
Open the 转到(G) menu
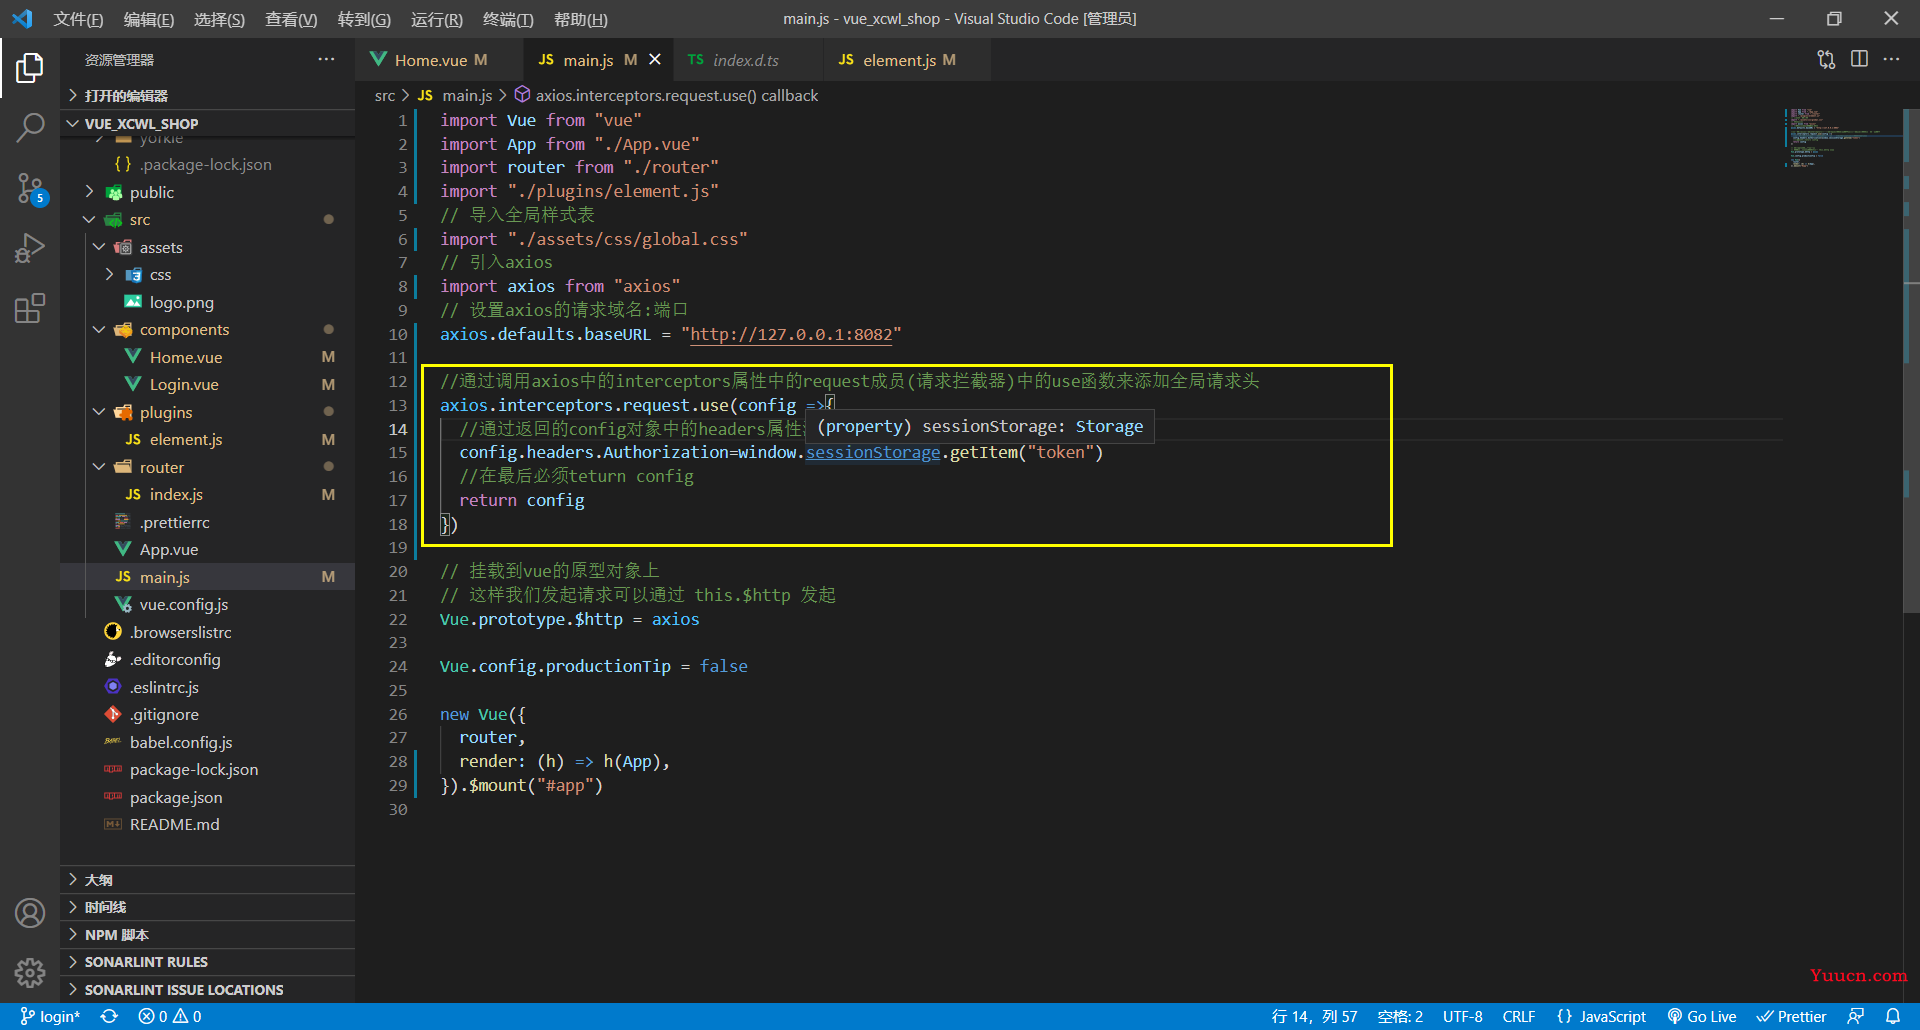[x=364, y=19]
